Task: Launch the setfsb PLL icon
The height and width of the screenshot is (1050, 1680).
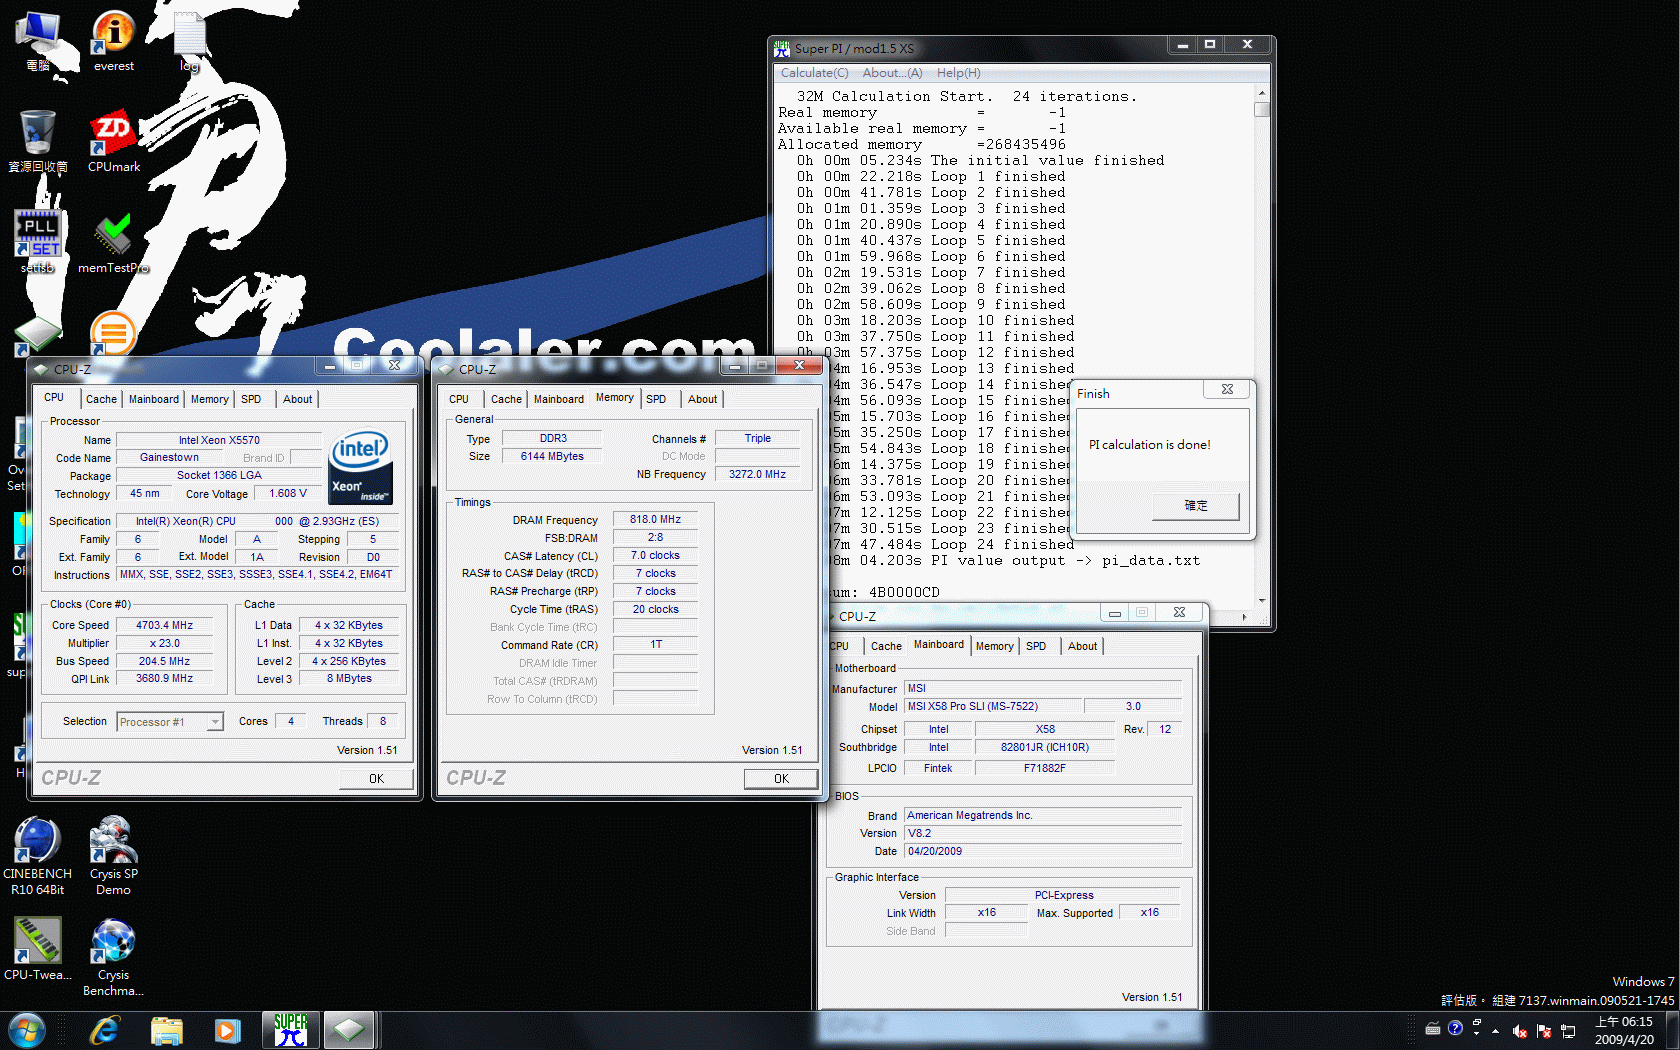Action: click(x=38, y=241)
